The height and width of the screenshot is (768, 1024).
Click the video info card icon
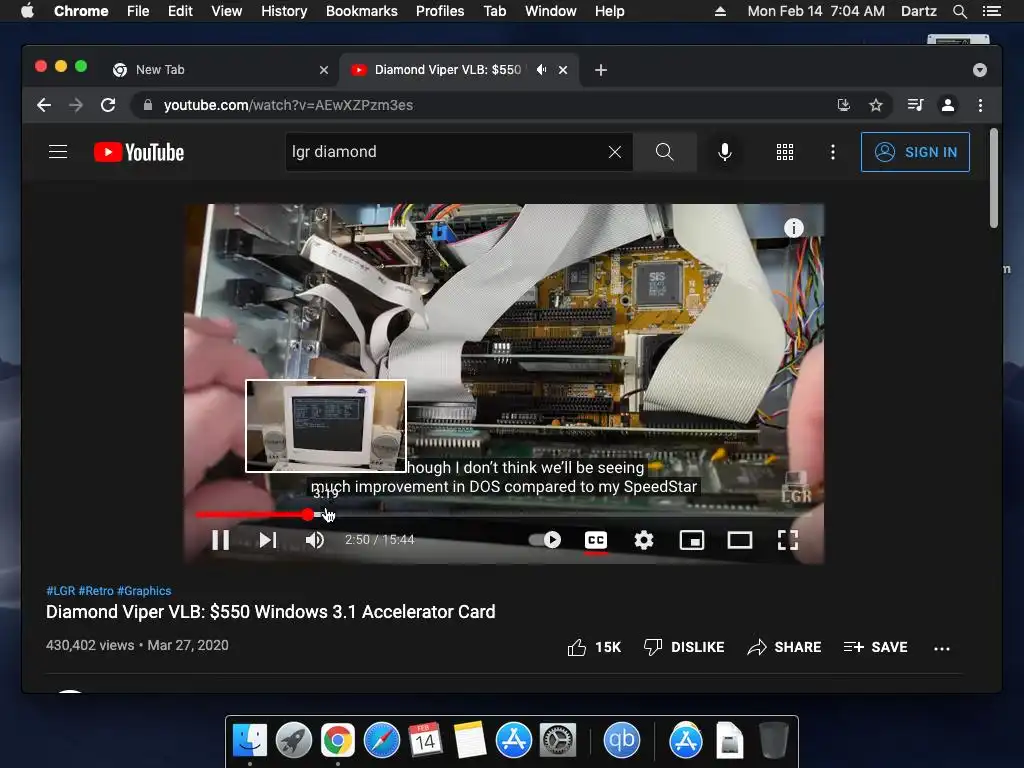tap(793, 228)
